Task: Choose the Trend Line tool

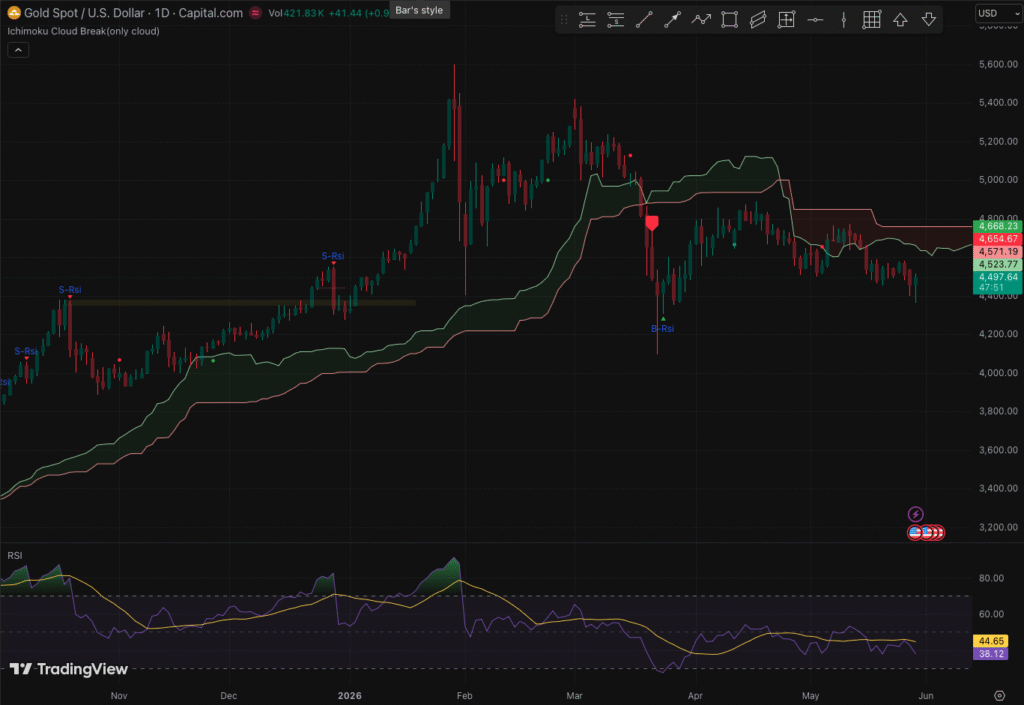Action: tap(644, 20)
